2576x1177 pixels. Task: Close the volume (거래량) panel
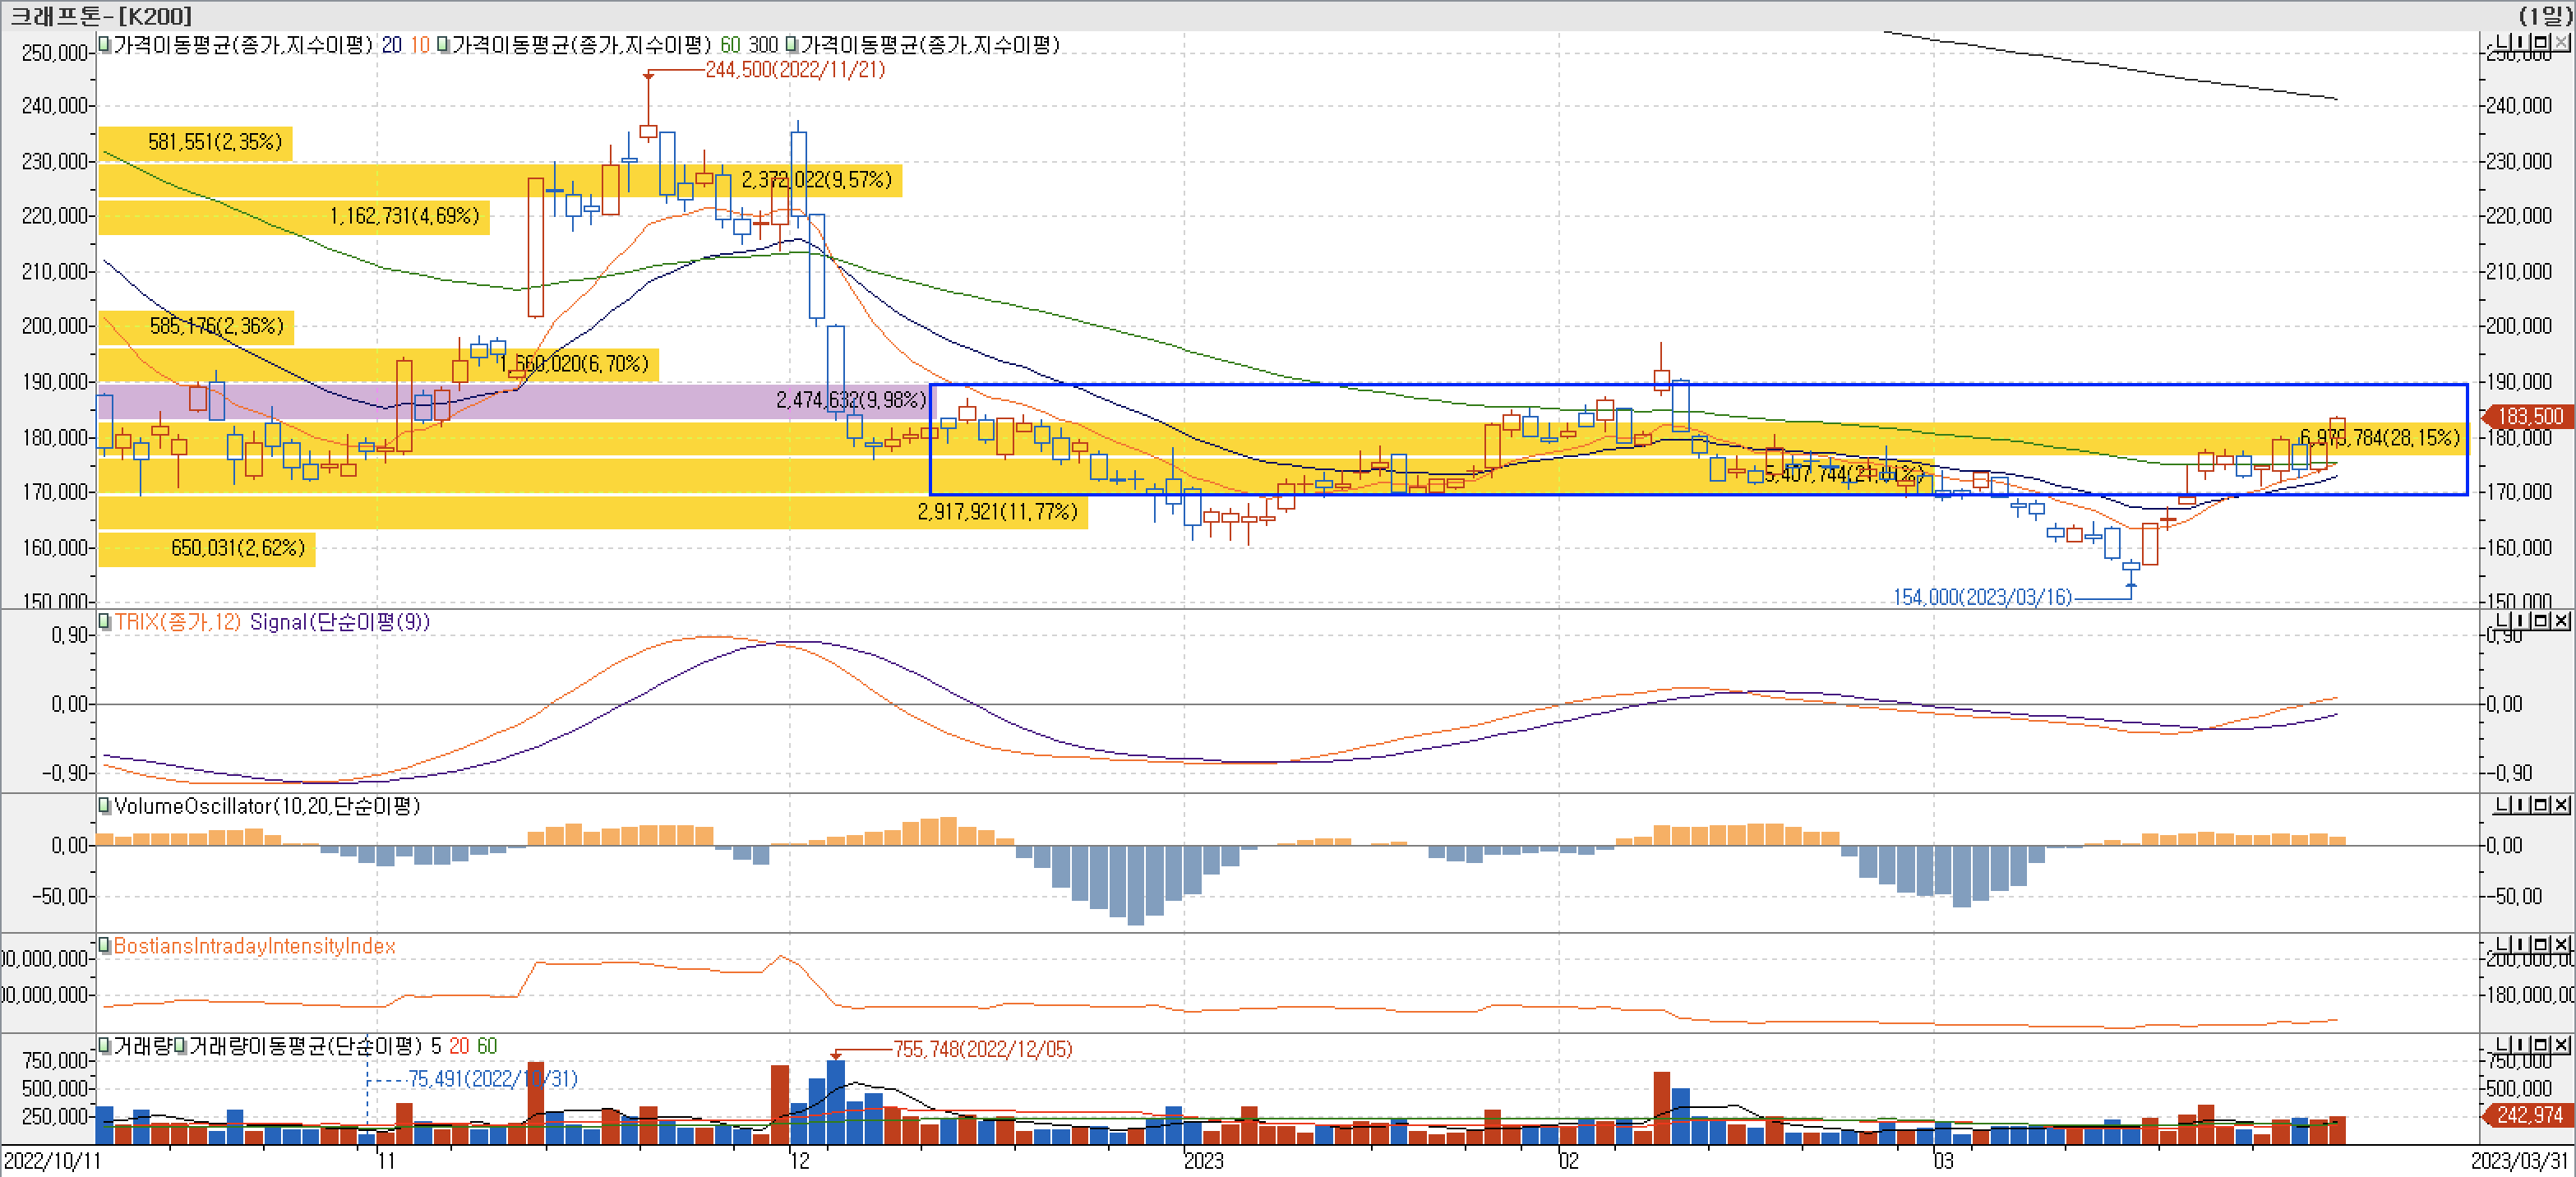(2561, 1044)
